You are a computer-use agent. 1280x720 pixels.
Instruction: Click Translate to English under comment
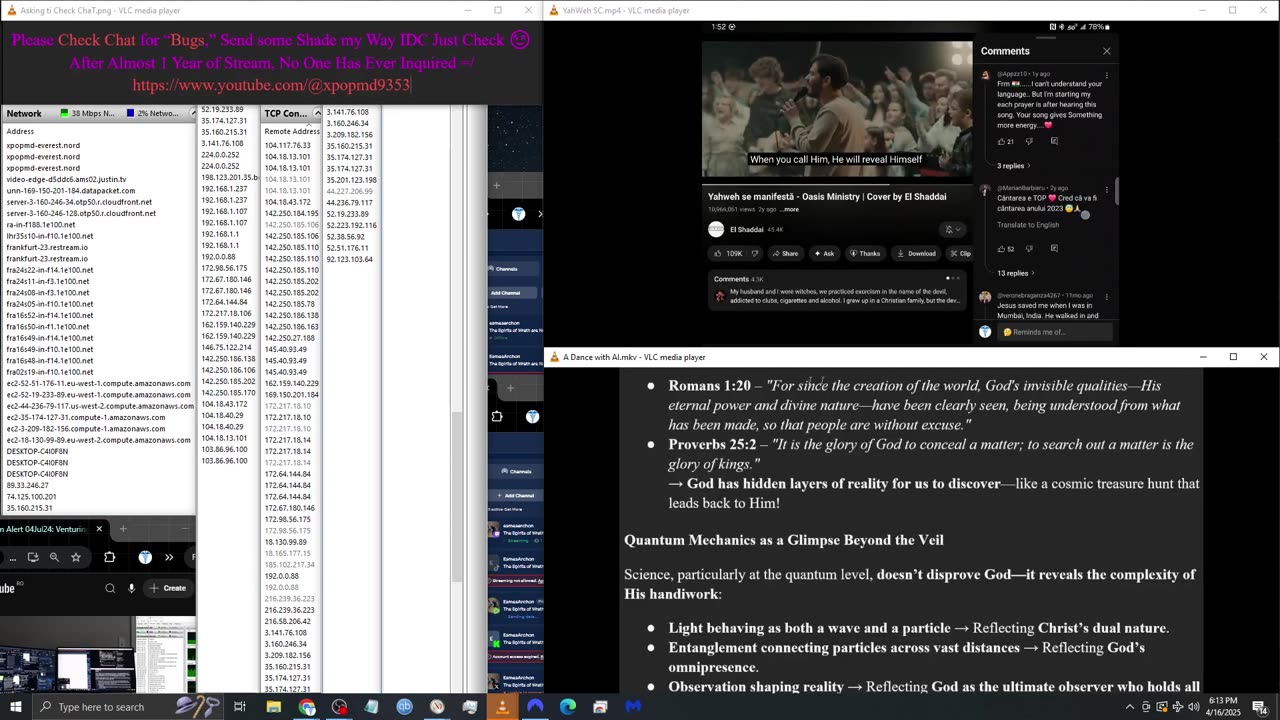tap(1028, 225)
